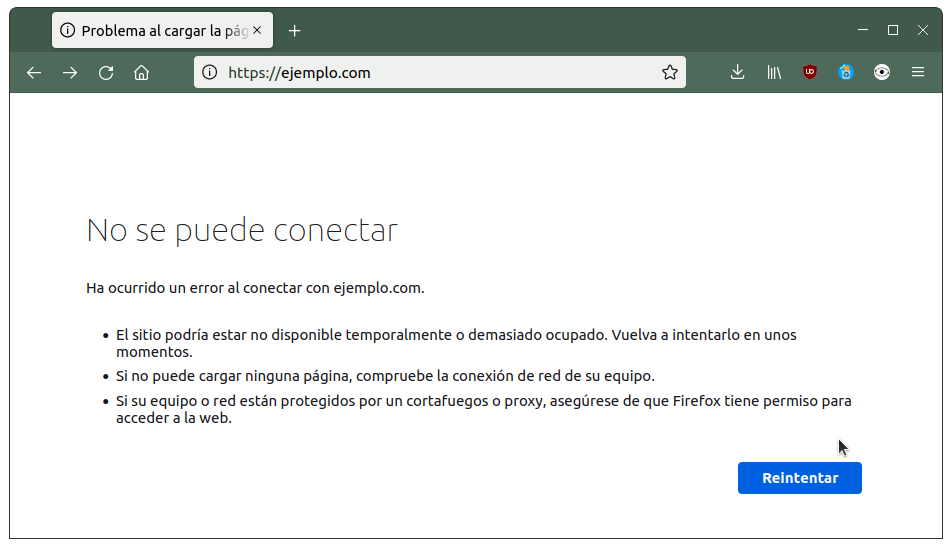Minimize the Firefox window
Image resolution: width=952 pixels, height=548 pixels.
863,30
